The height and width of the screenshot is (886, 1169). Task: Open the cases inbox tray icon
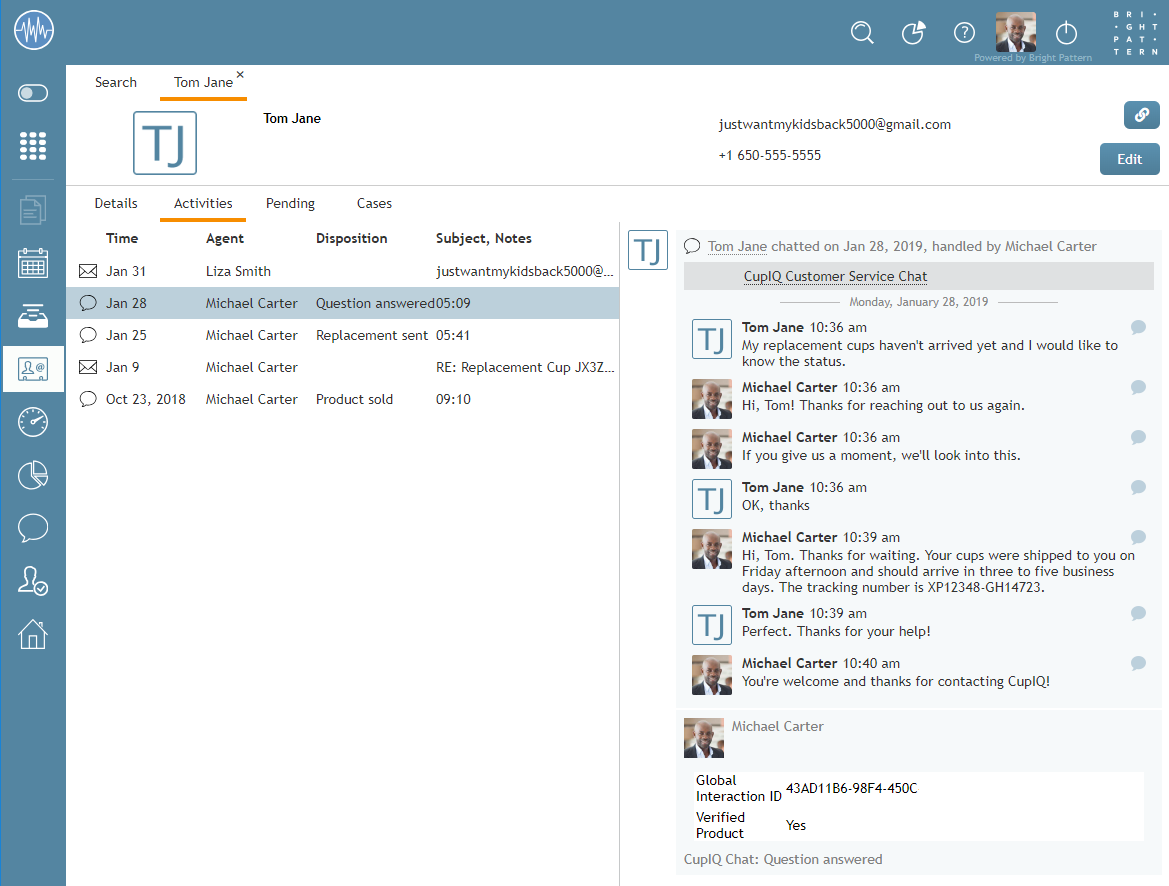coord(33,316)
